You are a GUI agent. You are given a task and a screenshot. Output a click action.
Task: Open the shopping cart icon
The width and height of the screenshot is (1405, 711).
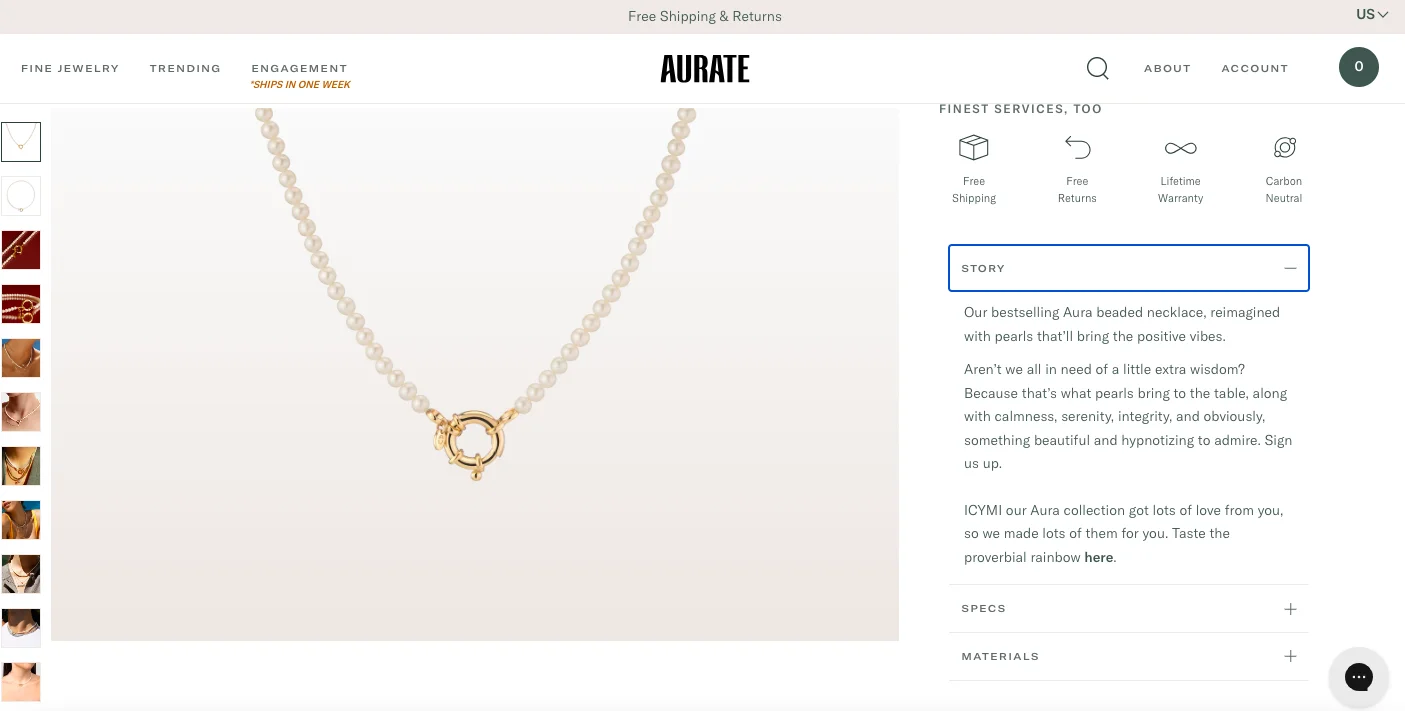1359,66
